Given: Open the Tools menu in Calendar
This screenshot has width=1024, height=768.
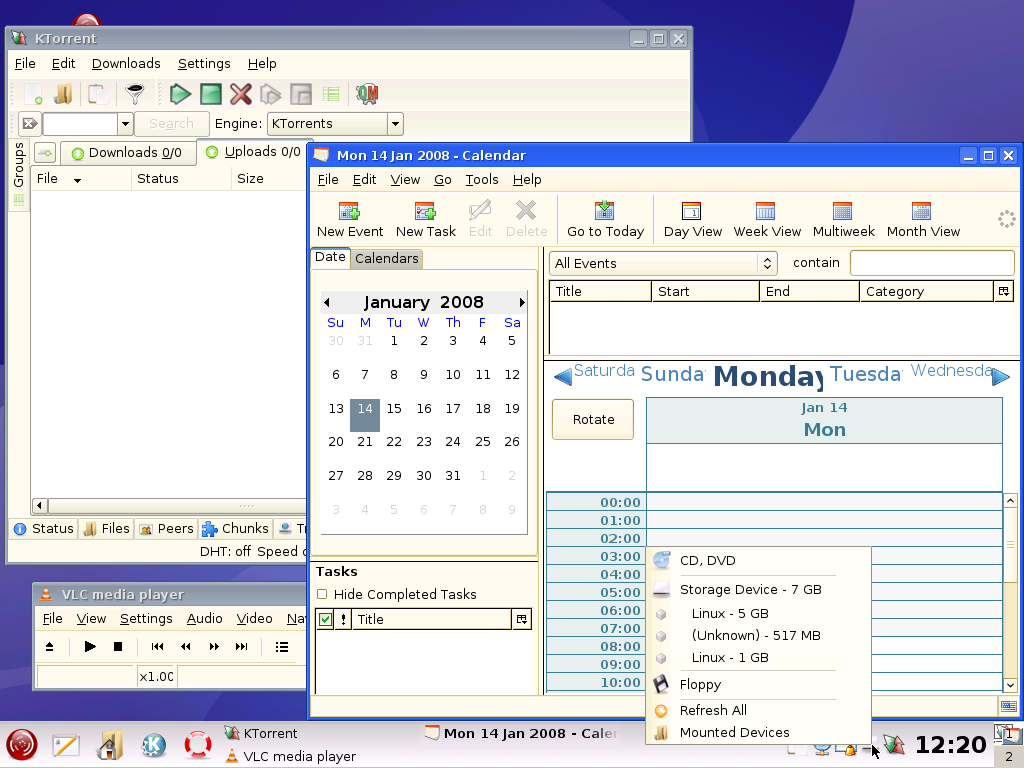Looking at the screenshot, I should pos(481,180).
